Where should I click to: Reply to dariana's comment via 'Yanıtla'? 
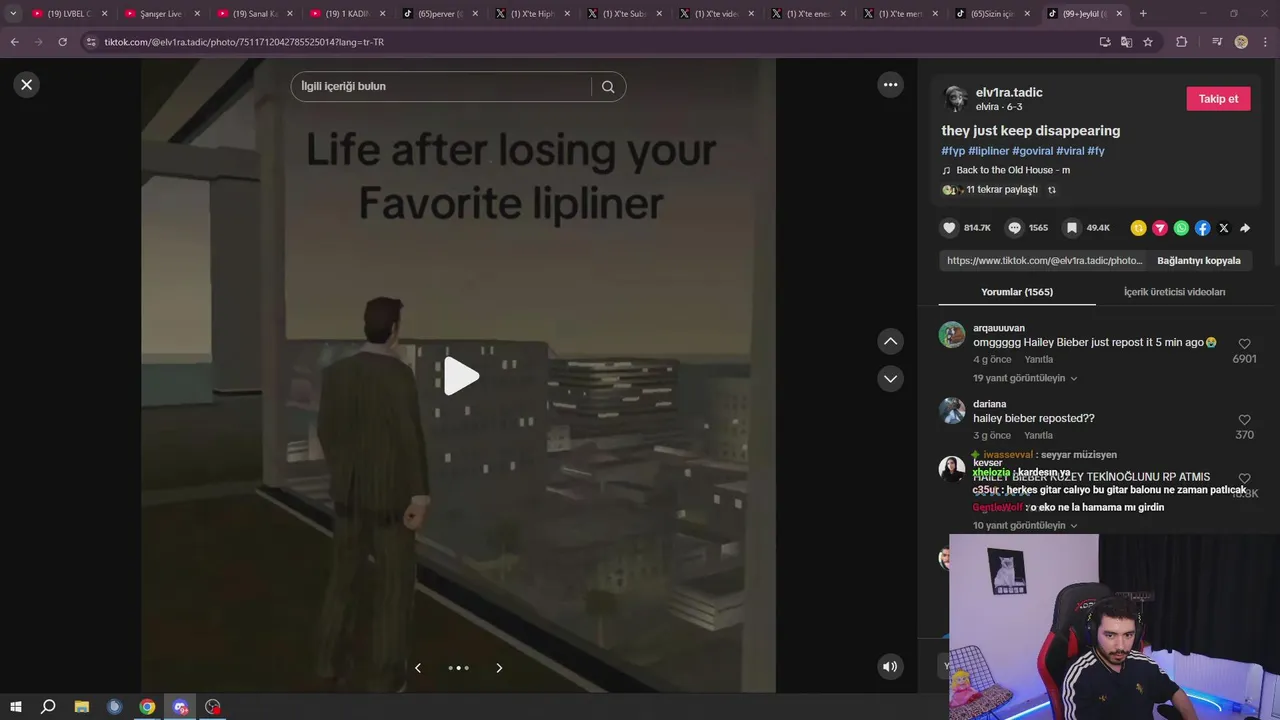1038,436
